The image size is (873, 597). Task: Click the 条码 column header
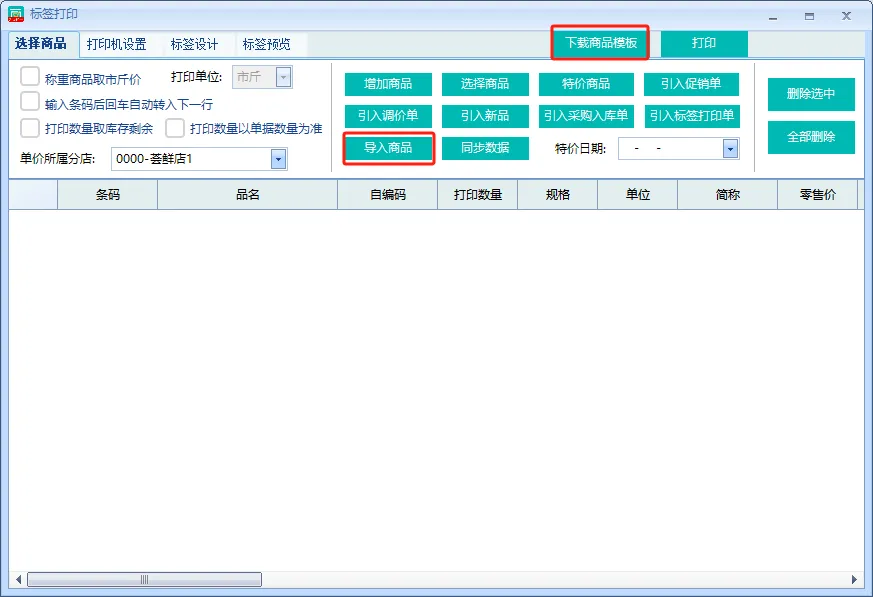[x=107, y=195]
